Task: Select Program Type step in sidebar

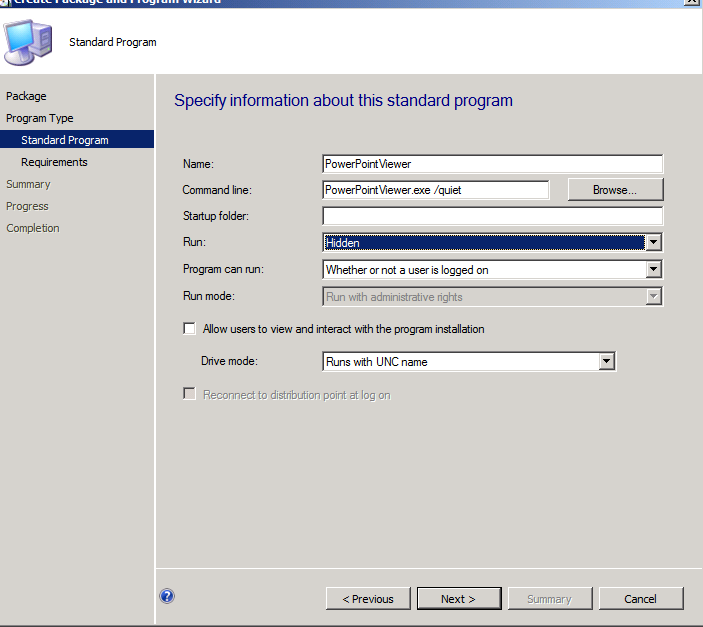Action: 39,118
